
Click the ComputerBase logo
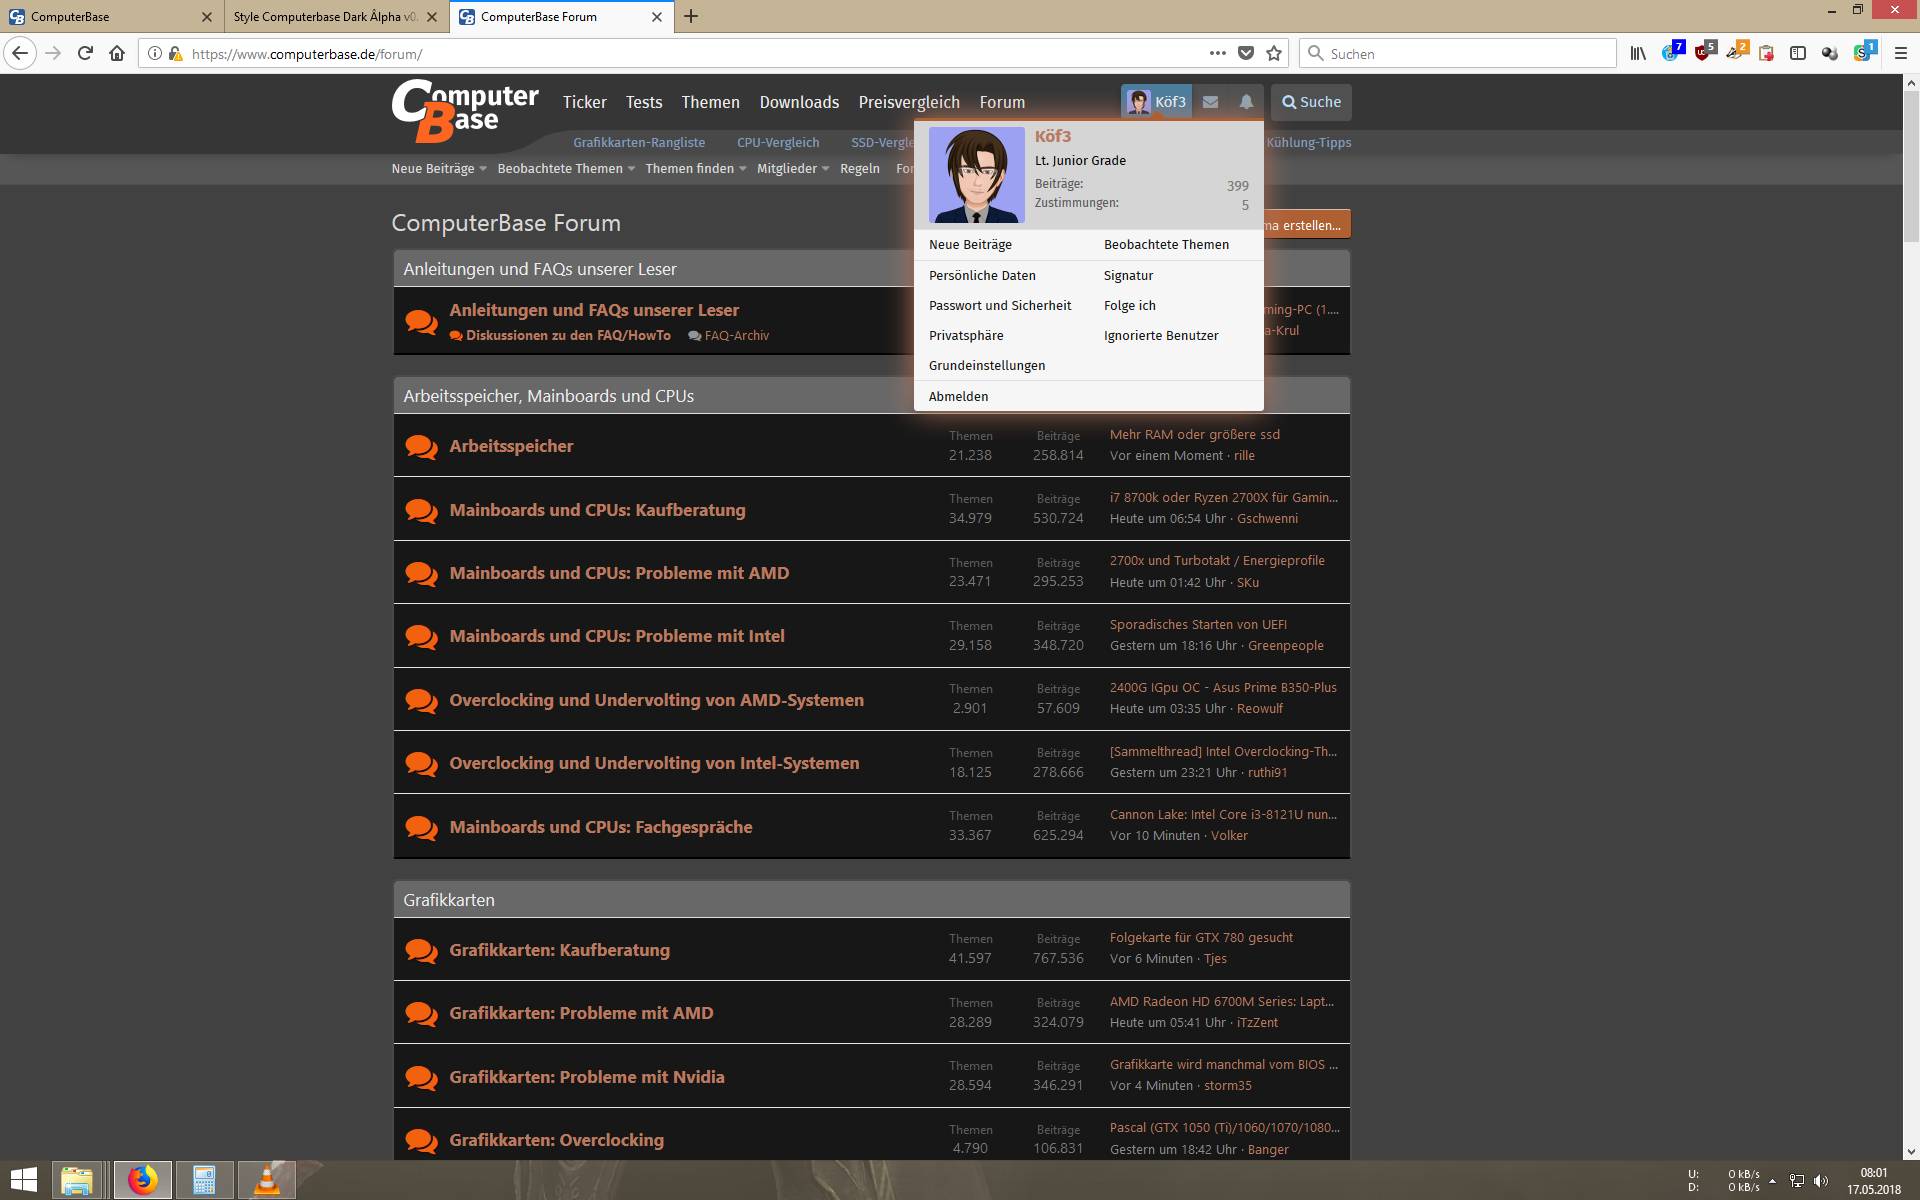coord(465,110)
